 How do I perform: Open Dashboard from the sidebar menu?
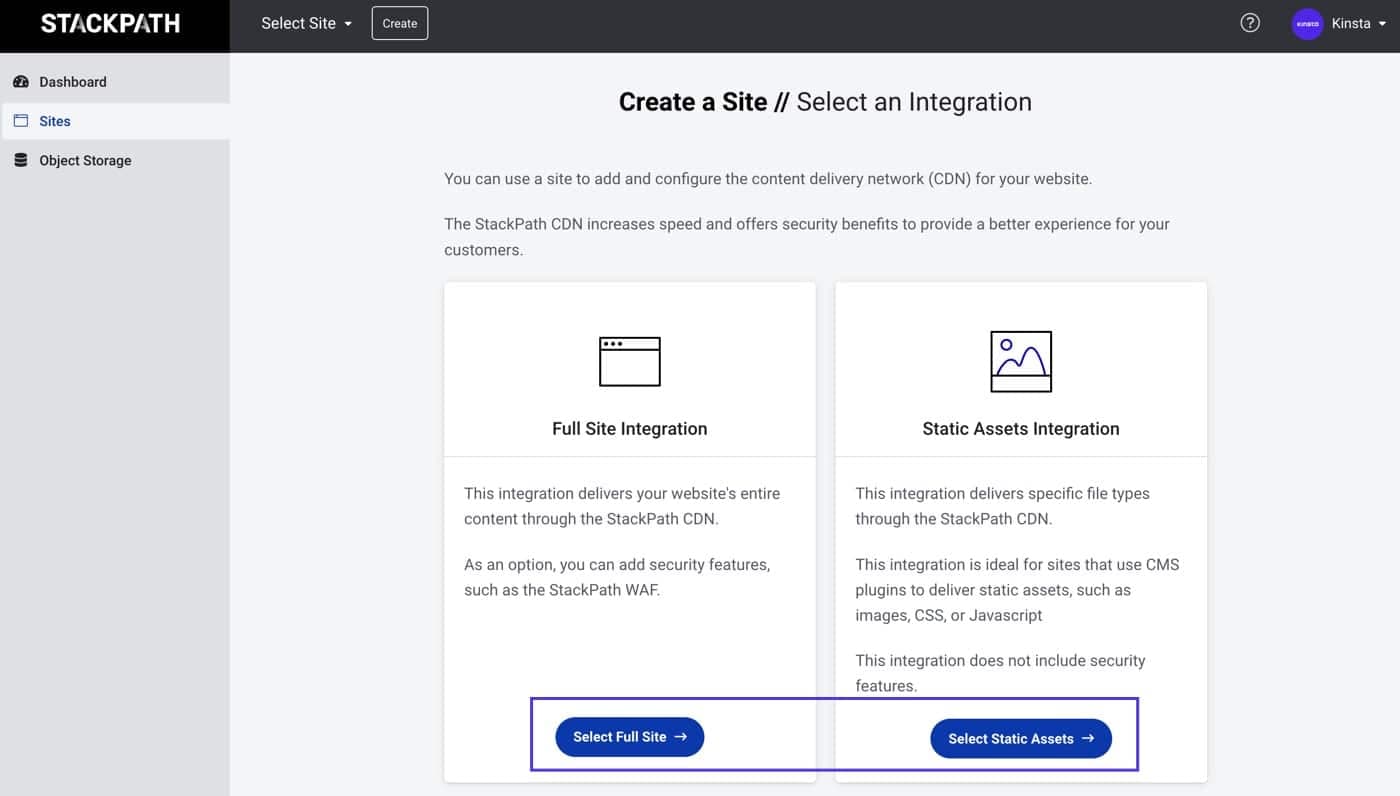click(72, 81)
